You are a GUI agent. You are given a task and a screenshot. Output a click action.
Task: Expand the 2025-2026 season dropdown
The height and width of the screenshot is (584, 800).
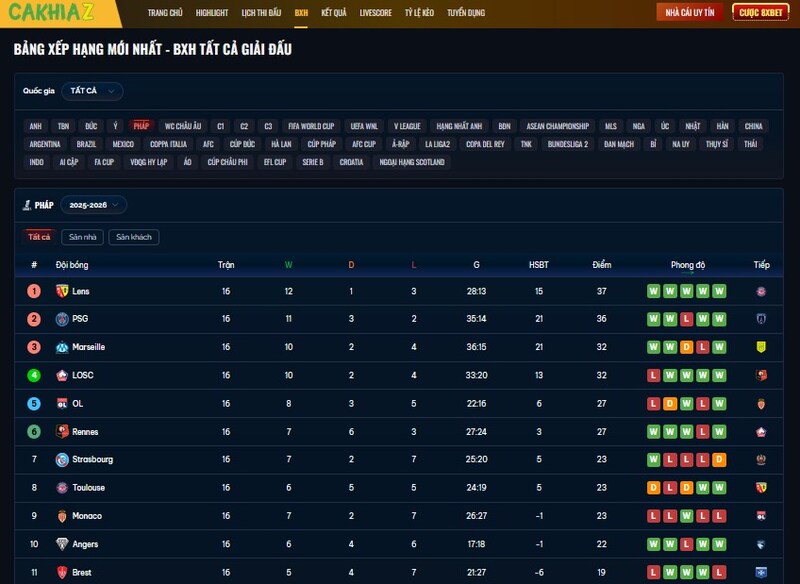(x=93, y=204)
